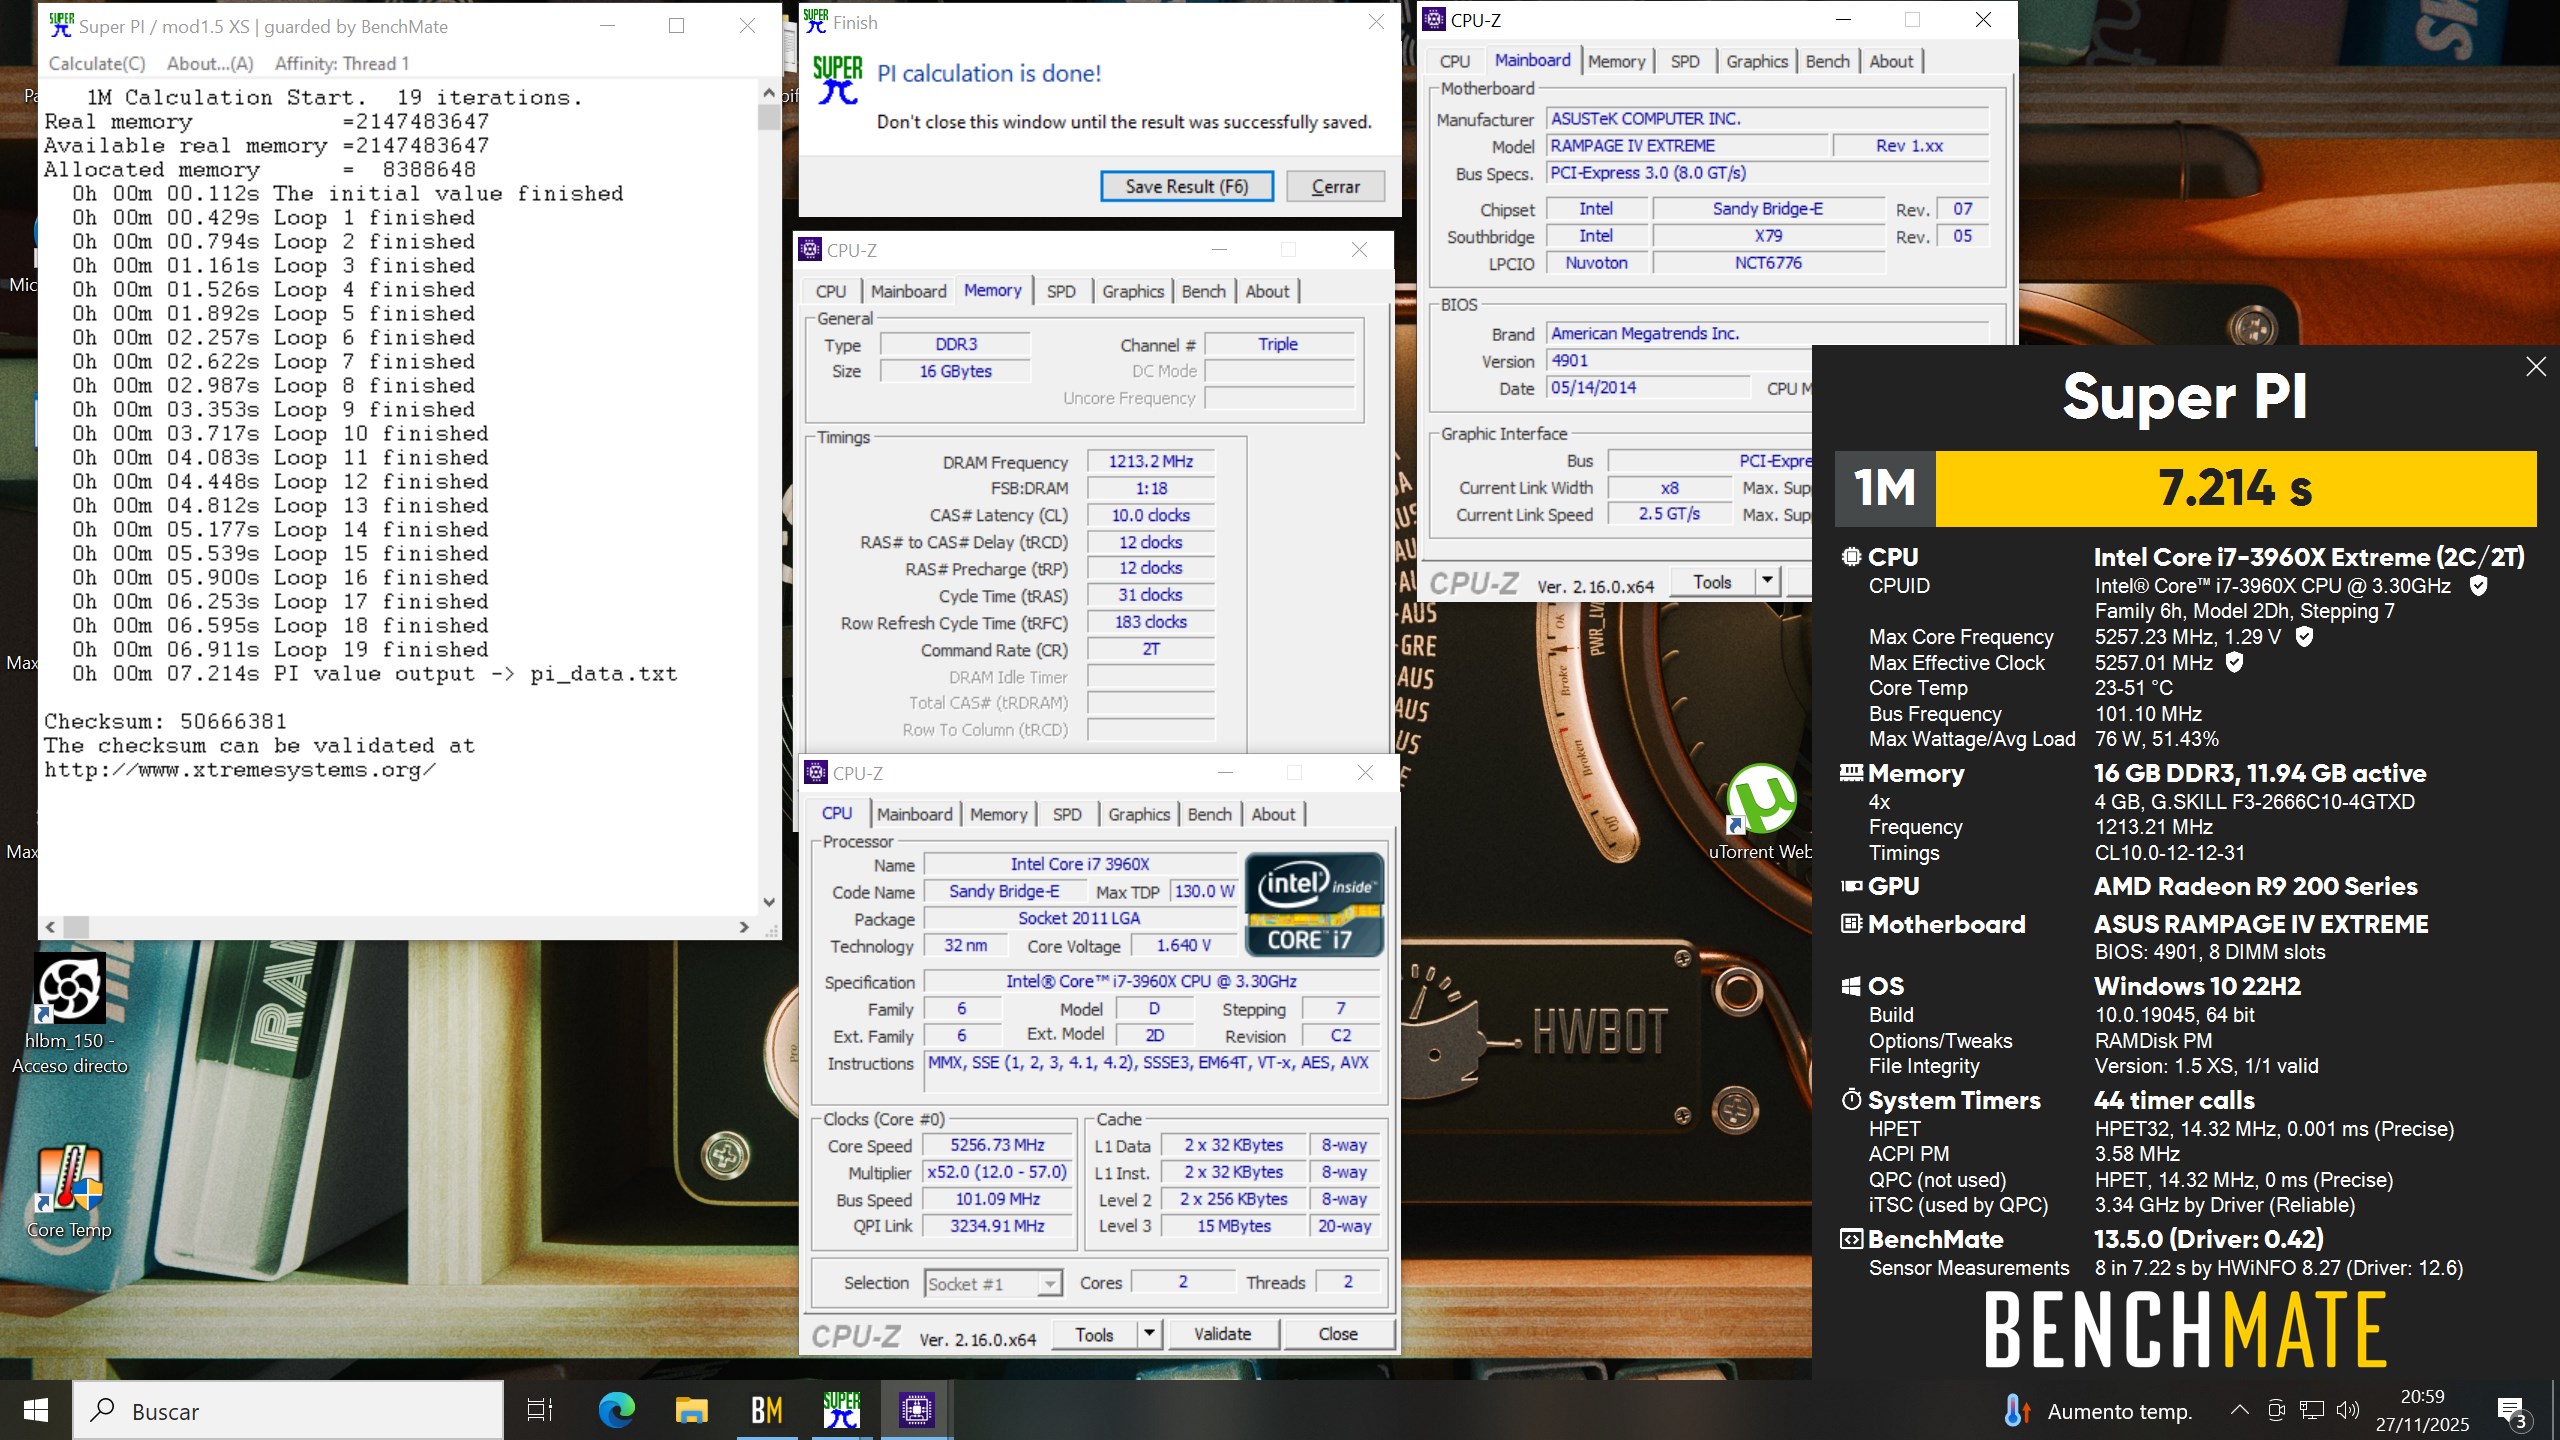
Task: Open the Tools dropdown arrow in bottom CPU-Z
Action: pyautogui.click(x=1149, y=1334)
